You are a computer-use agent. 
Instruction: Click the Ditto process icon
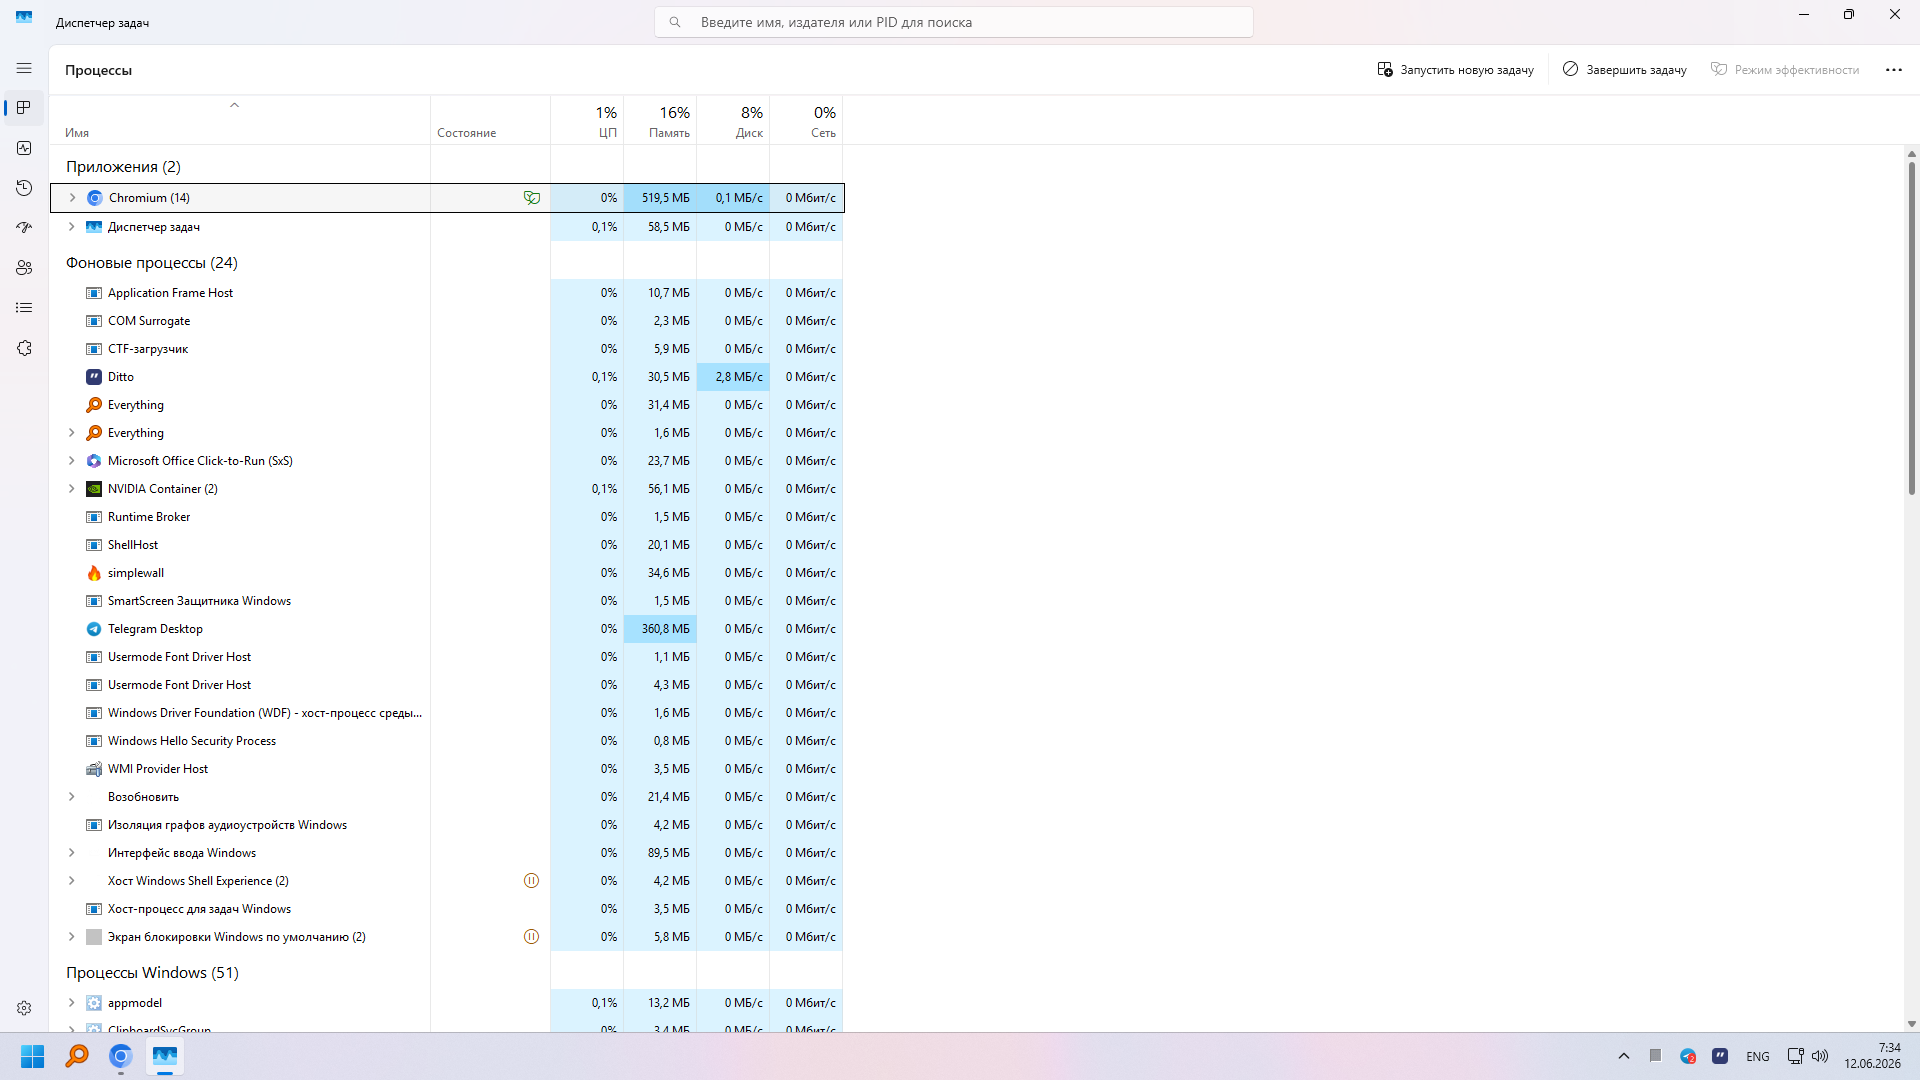click(94, 377)
